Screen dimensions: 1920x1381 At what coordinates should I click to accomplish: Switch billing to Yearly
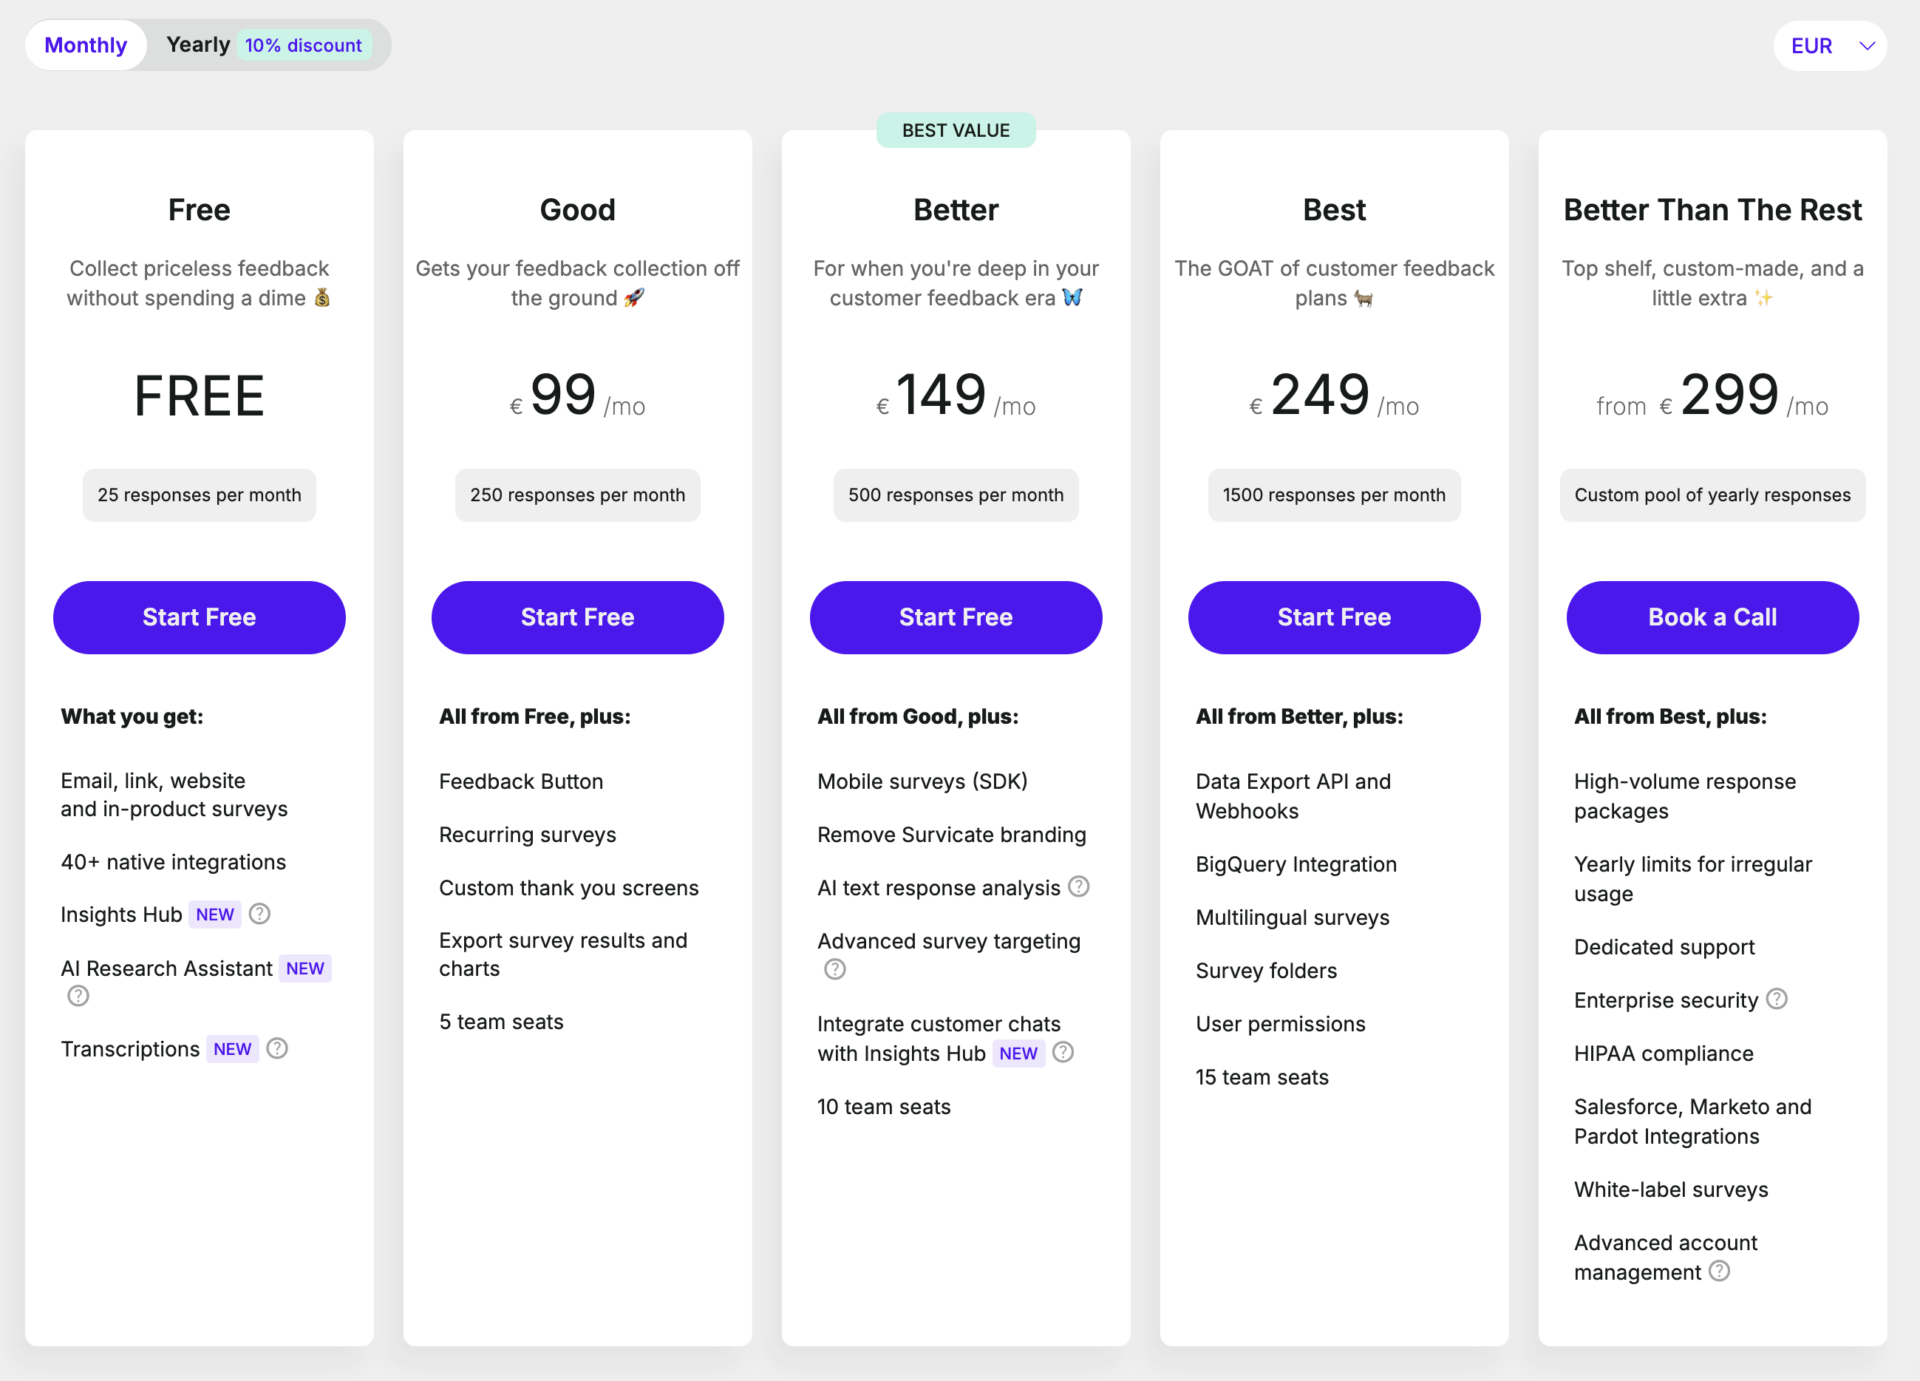click(x=198, y=44)
